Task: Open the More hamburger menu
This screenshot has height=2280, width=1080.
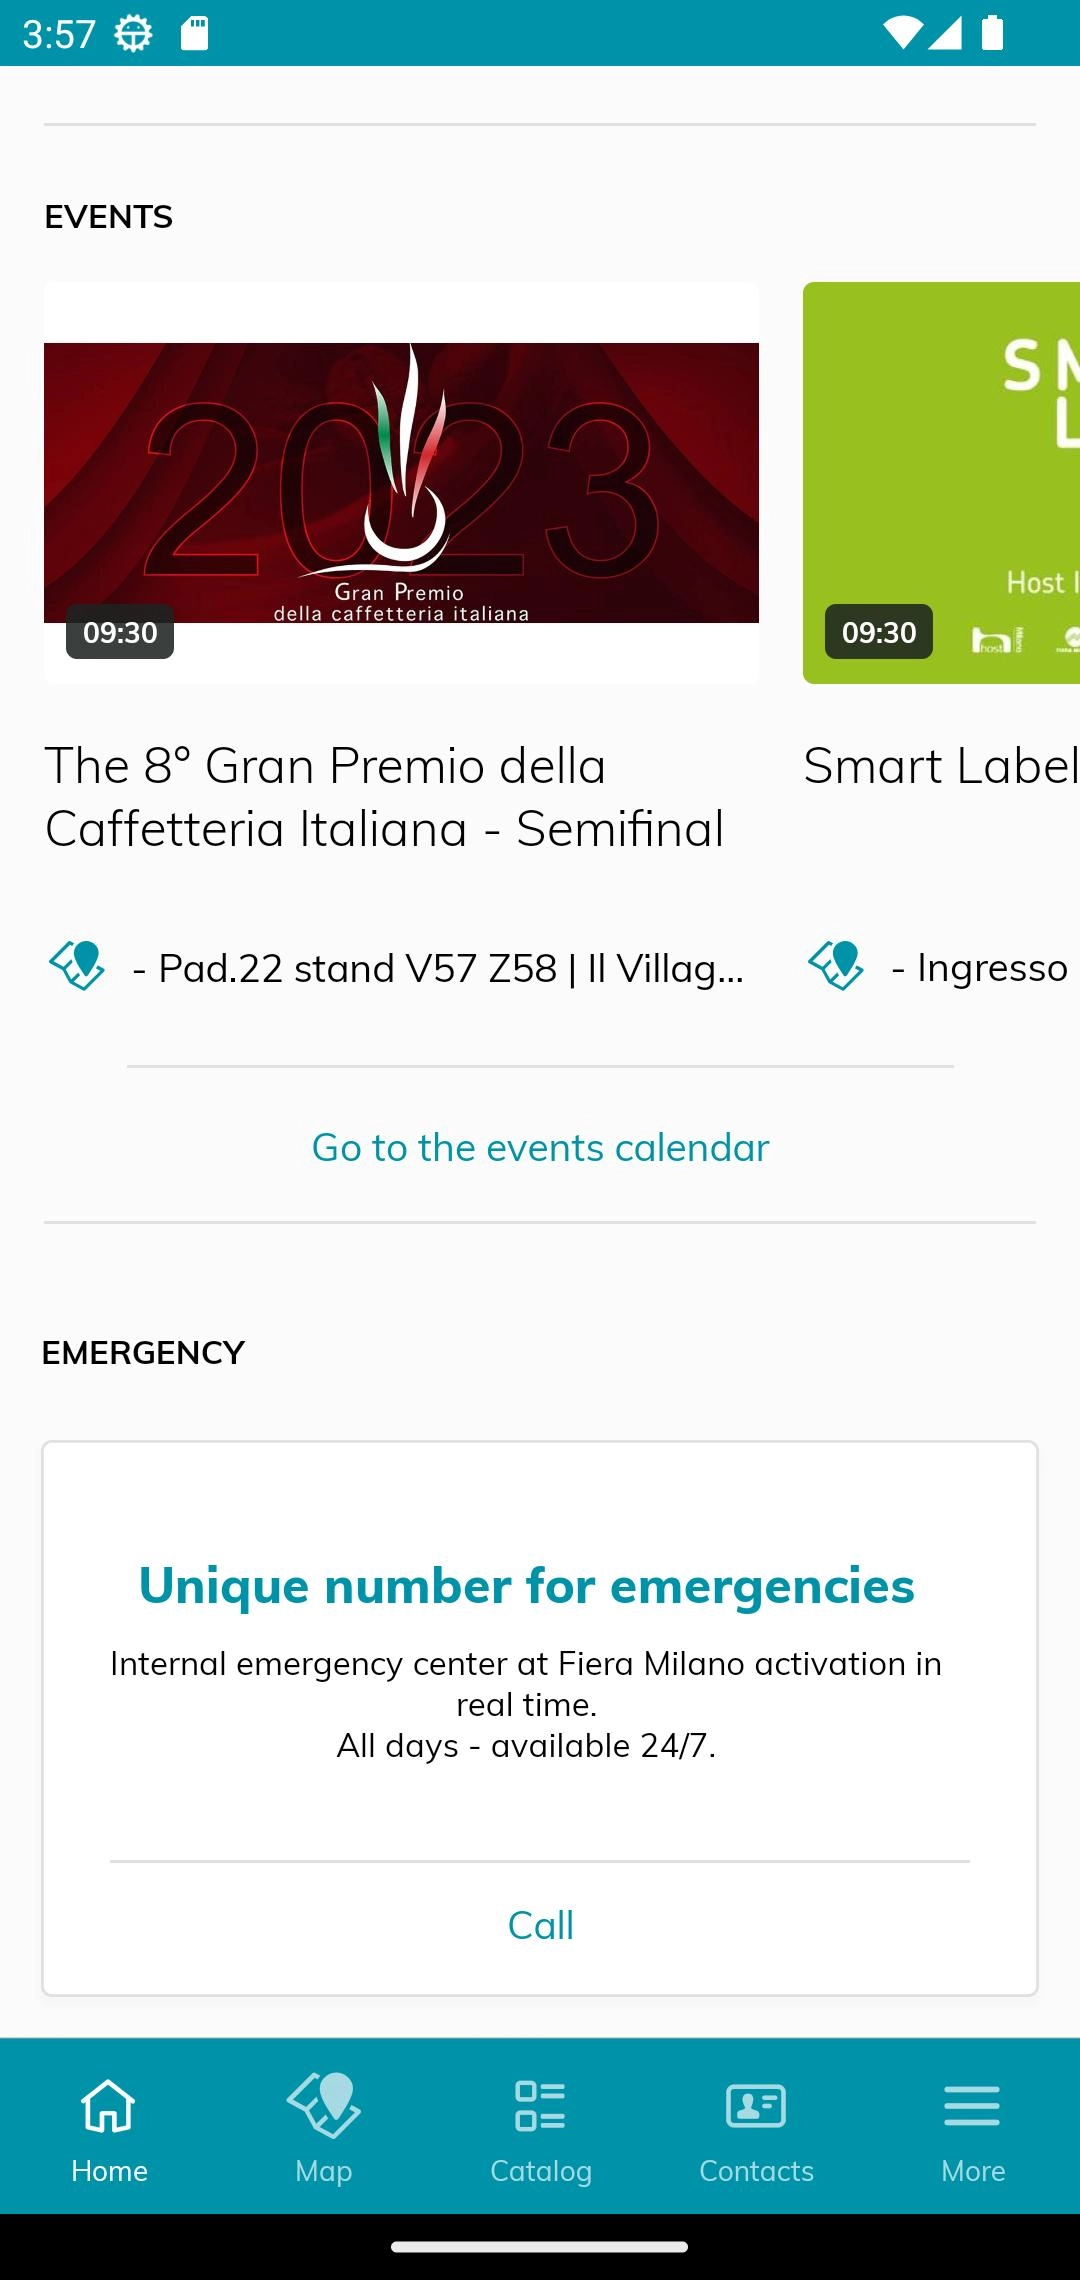Action: pos(972,2106)
